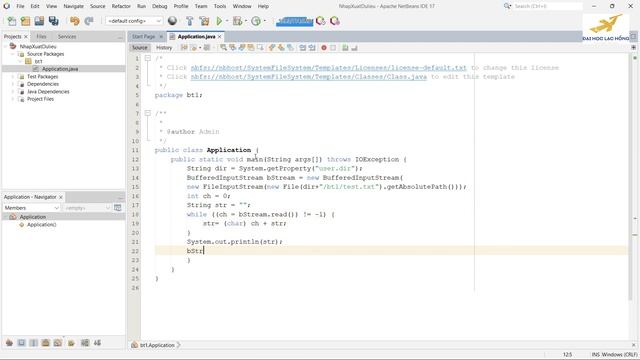This screenshot has width=640, height=360.
Task: Click the New Project toolbar icon
Action: tap(25, 21)
